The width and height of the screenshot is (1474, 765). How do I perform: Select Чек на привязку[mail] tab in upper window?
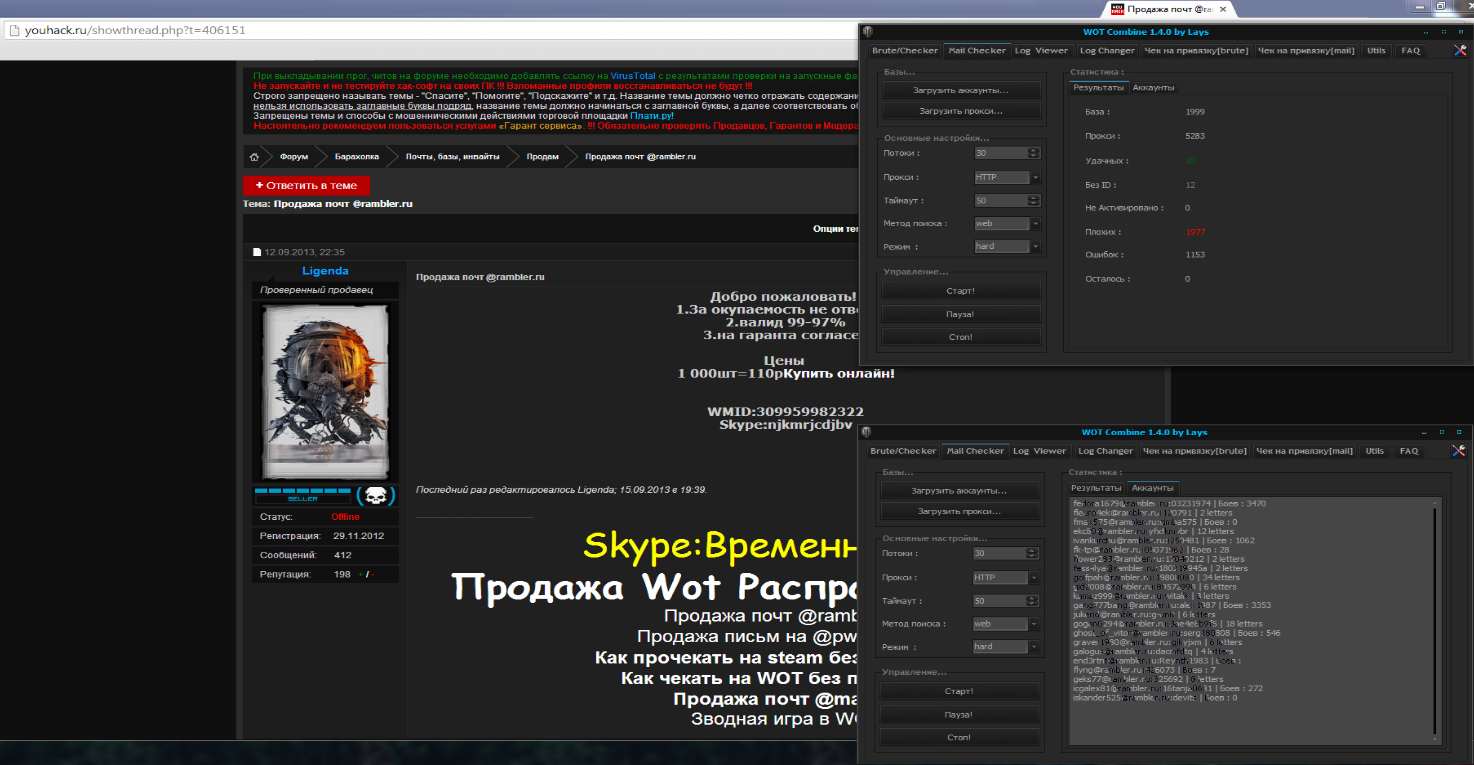click(1306, 51)
